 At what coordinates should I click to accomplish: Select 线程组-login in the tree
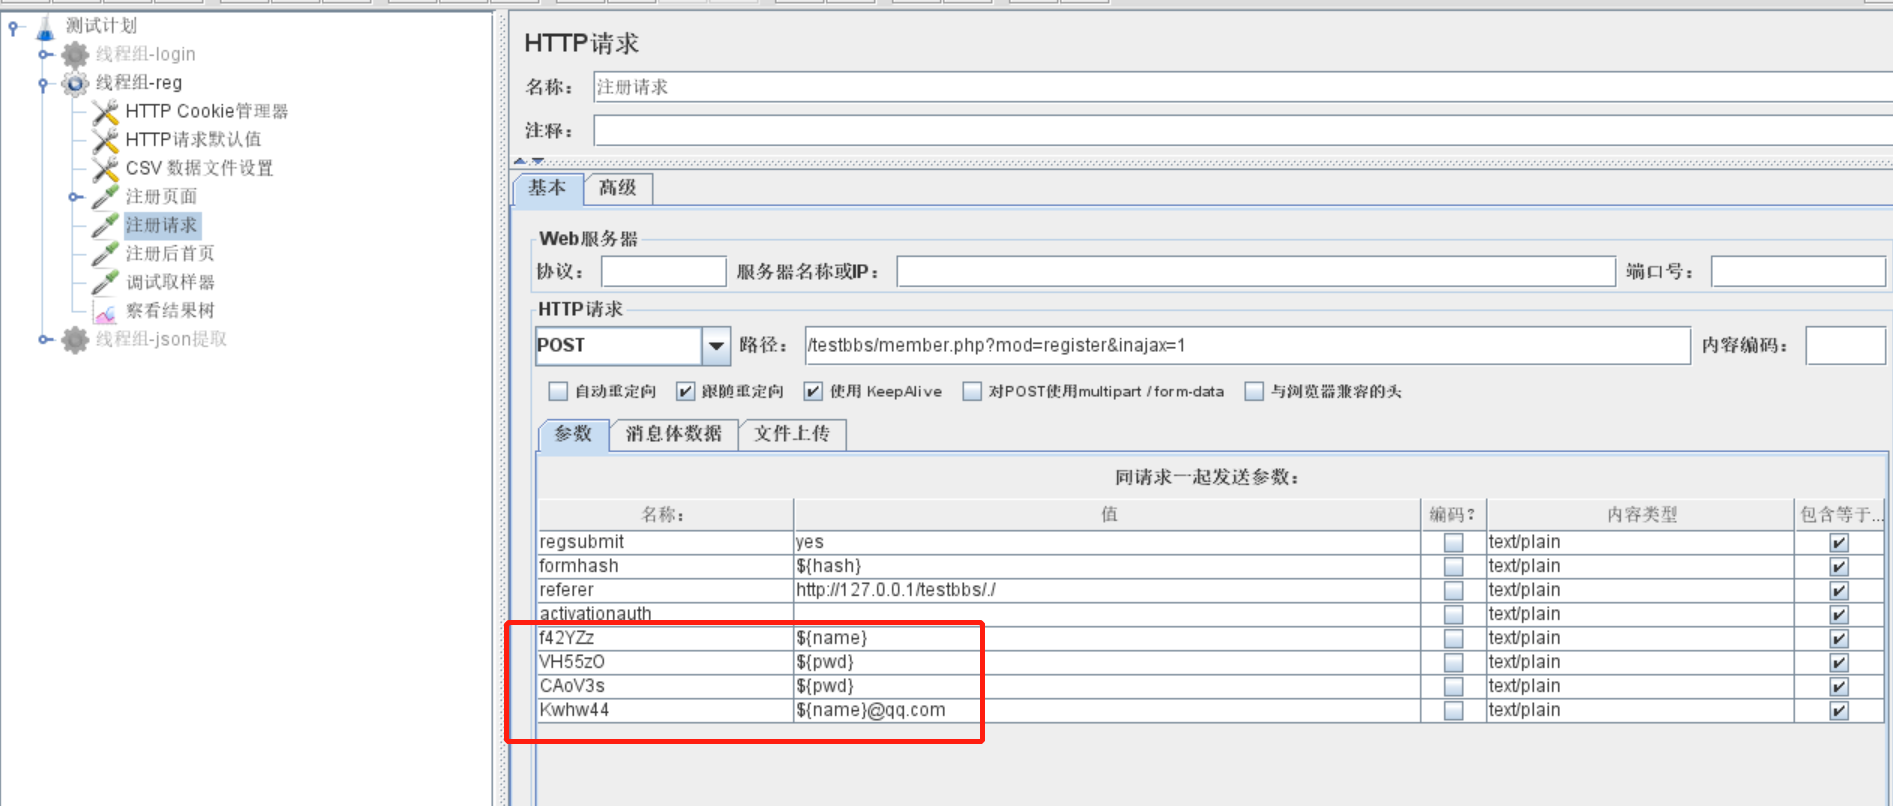click(x=146, y=54)
